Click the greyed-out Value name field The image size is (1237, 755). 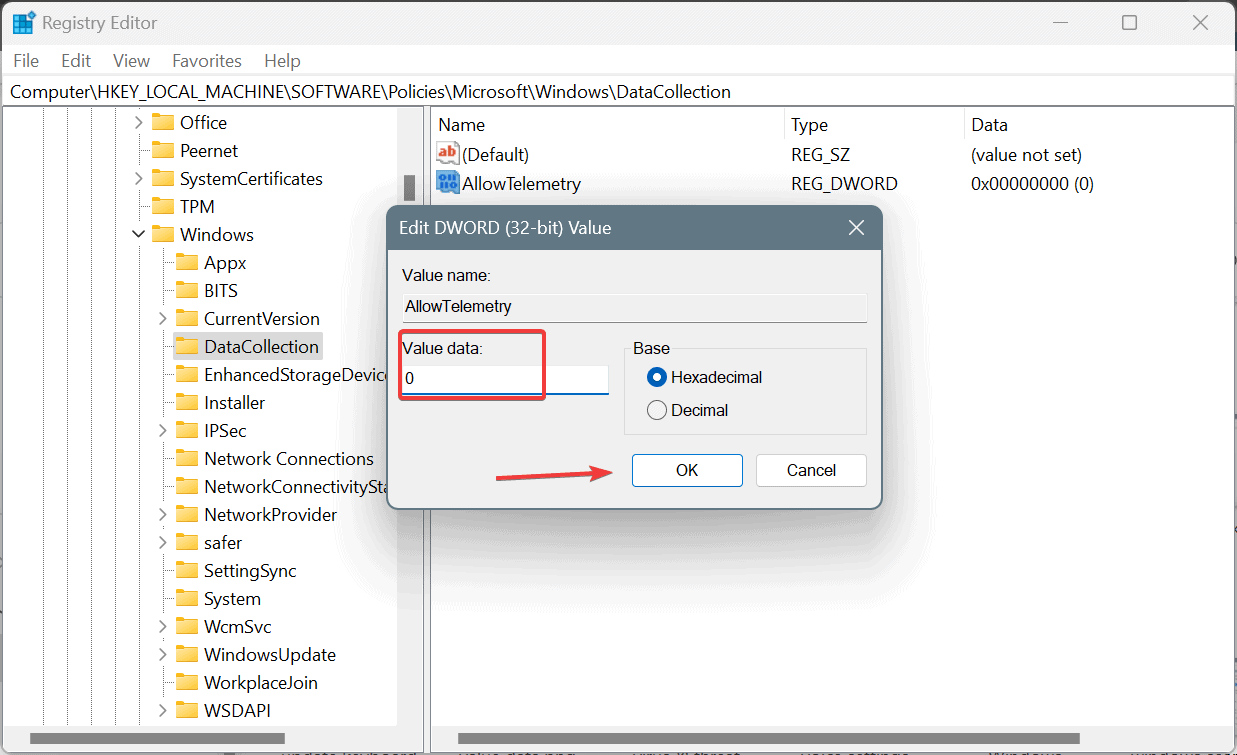pos(635,307)
